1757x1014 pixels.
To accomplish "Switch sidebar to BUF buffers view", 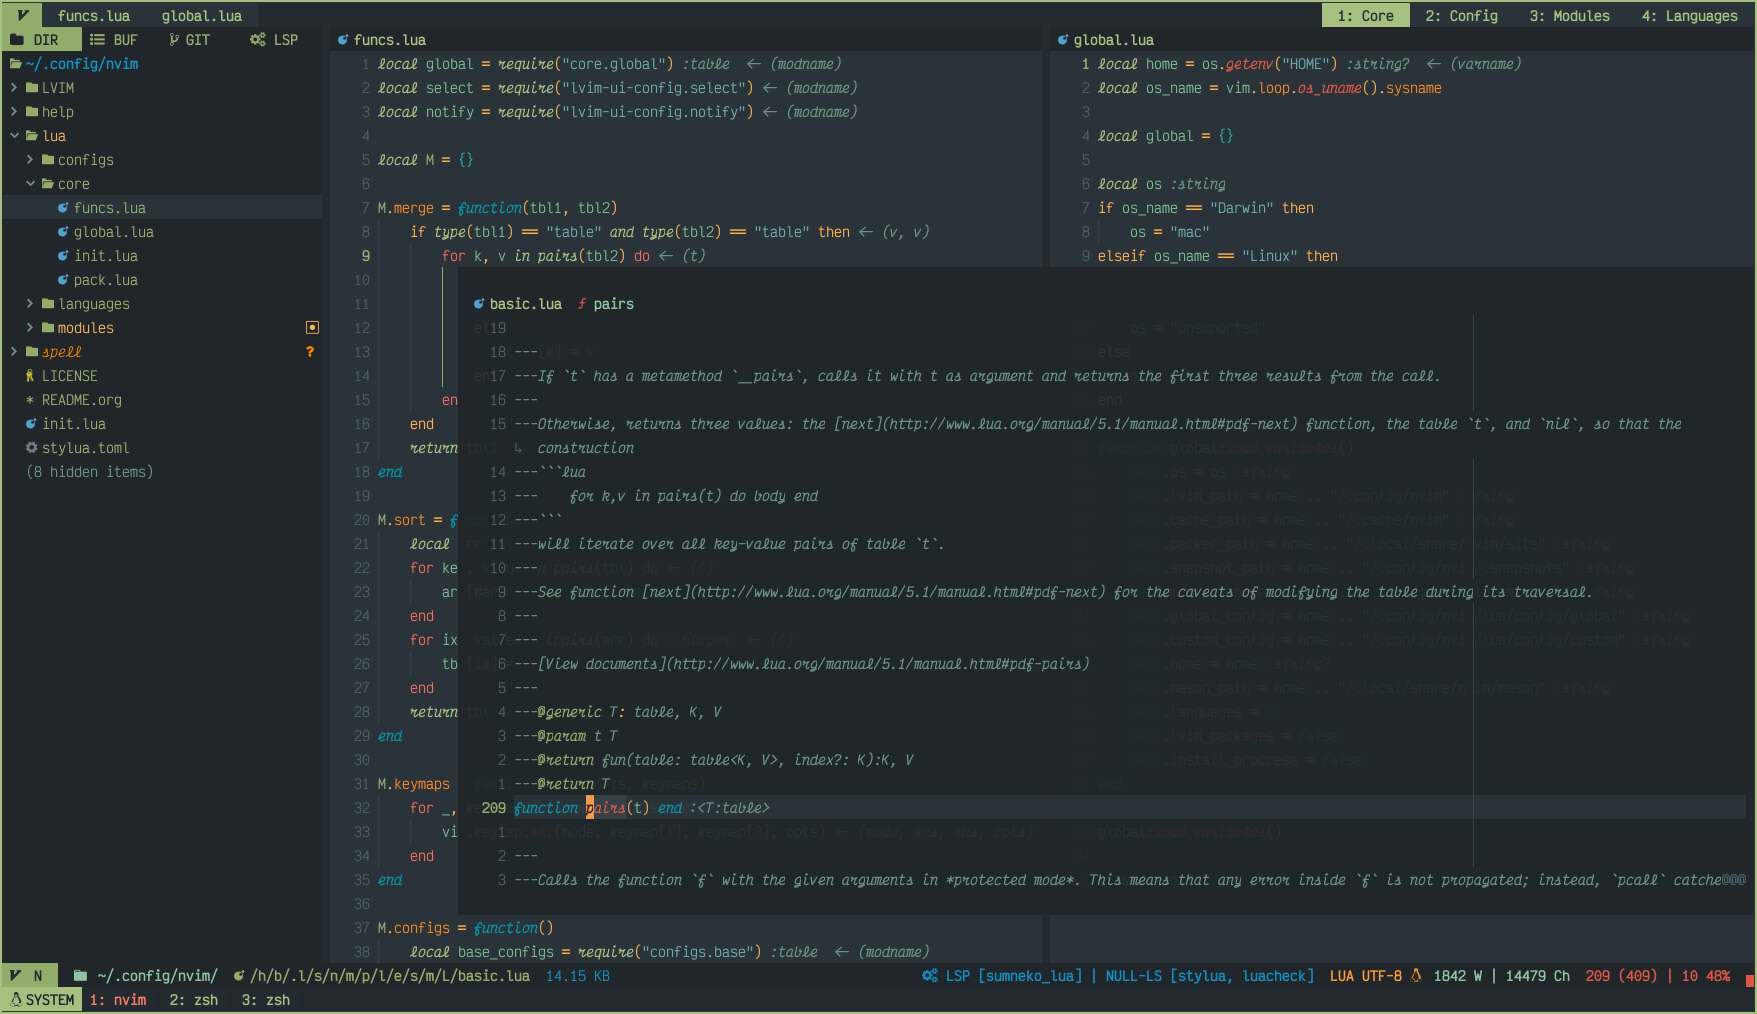I will pyautogui.click(x=113, y=40).
